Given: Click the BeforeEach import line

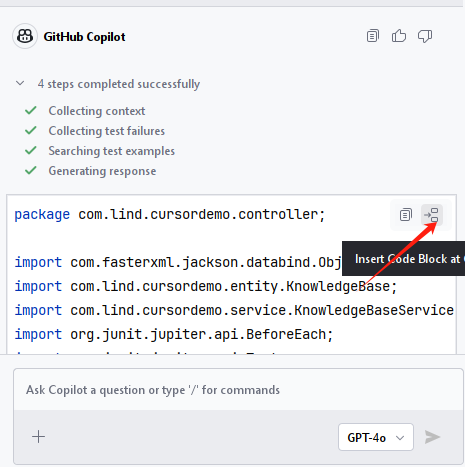Looking at the screenshot, I should 174,334.
